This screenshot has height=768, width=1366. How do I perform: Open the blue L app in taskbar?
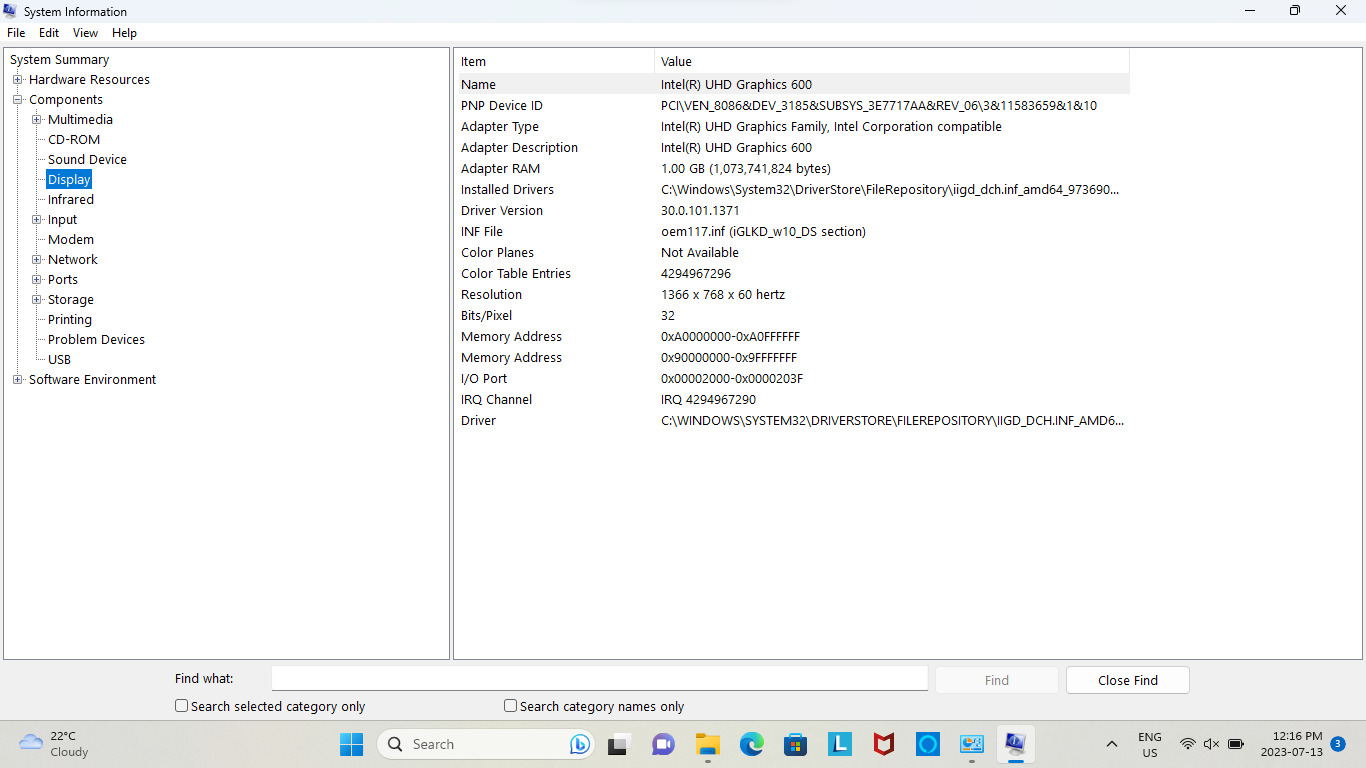point(840,744)
